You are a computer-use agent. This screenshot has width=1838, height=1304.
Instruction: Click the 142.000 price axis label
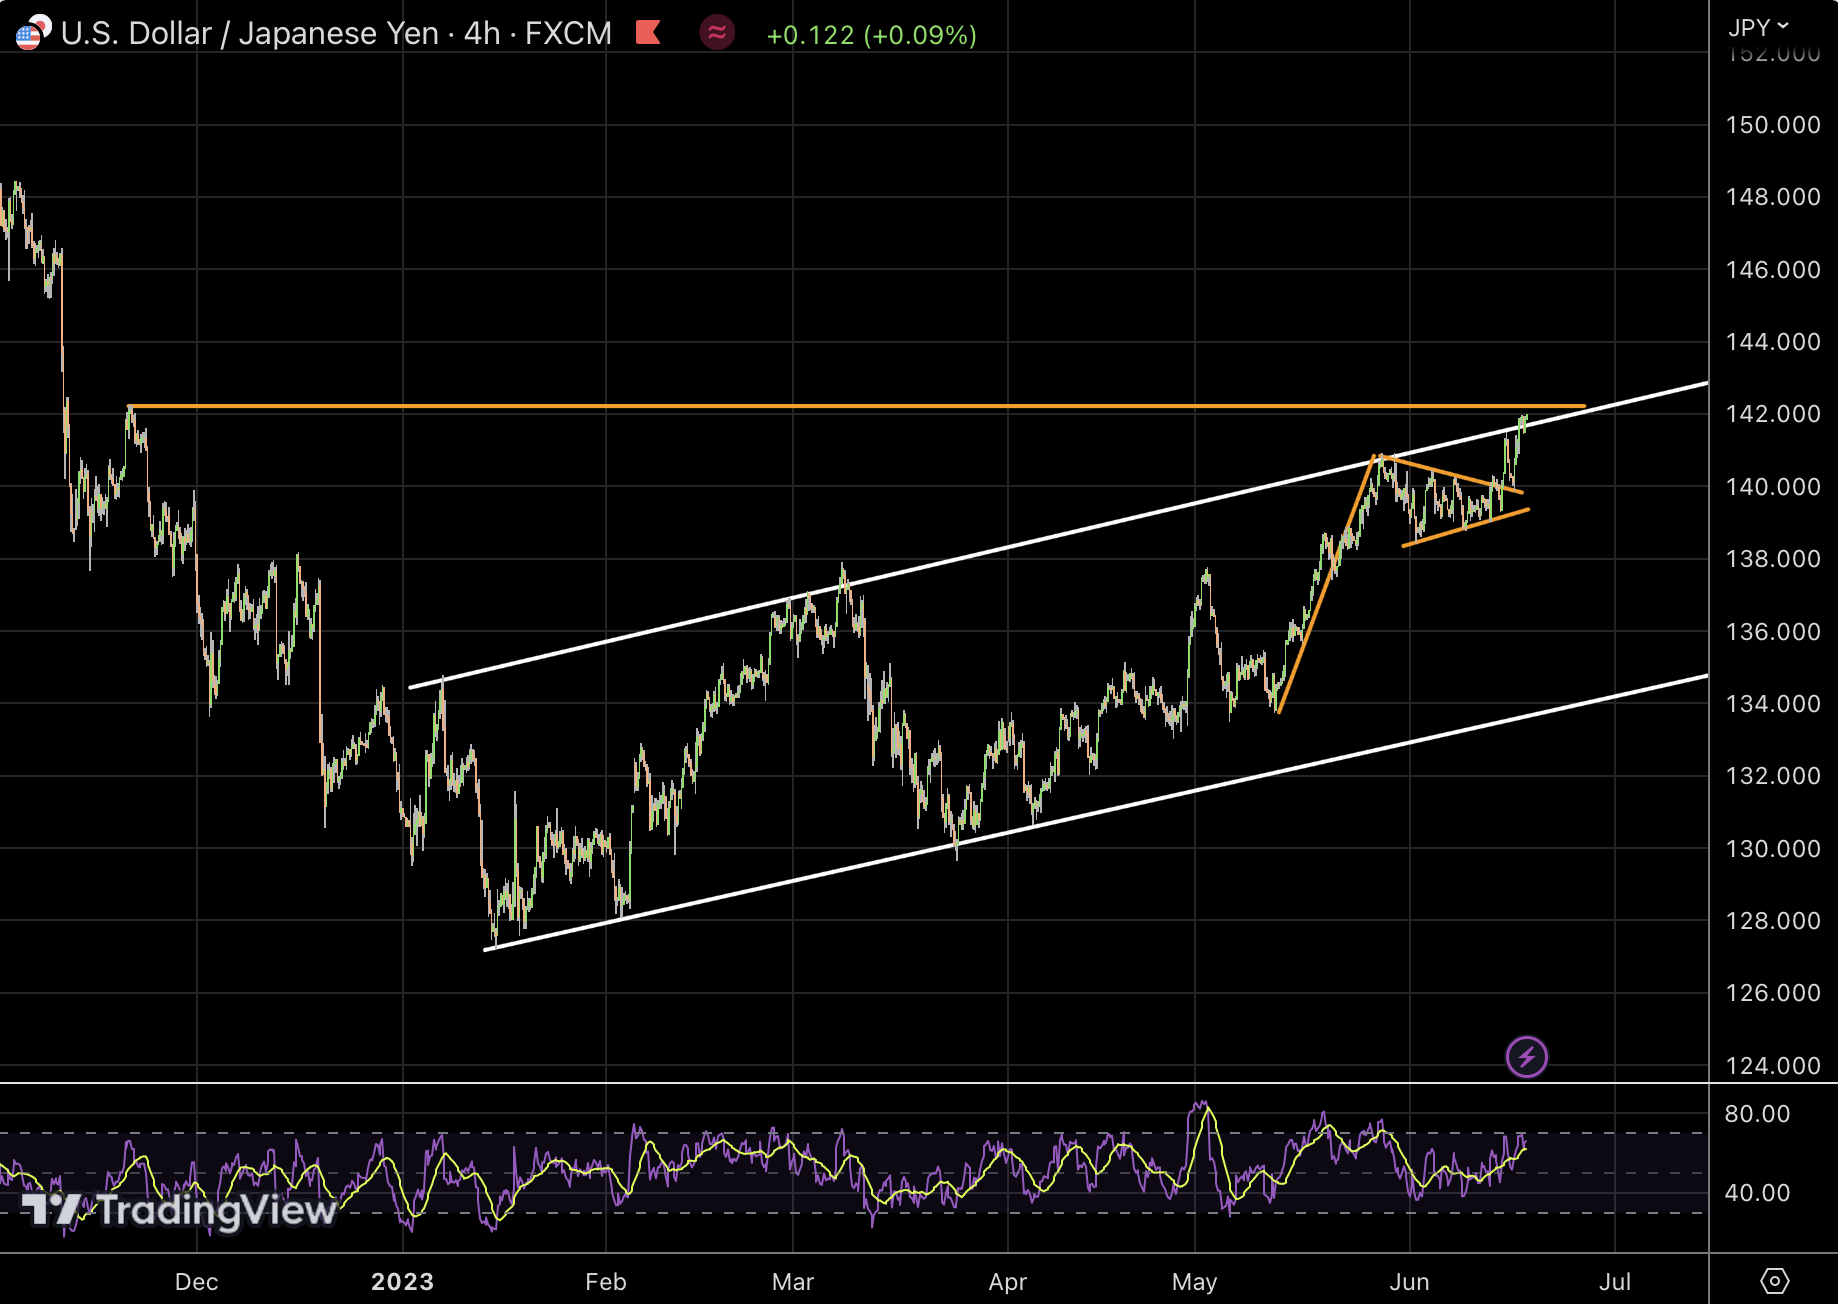click(1773, 414)
